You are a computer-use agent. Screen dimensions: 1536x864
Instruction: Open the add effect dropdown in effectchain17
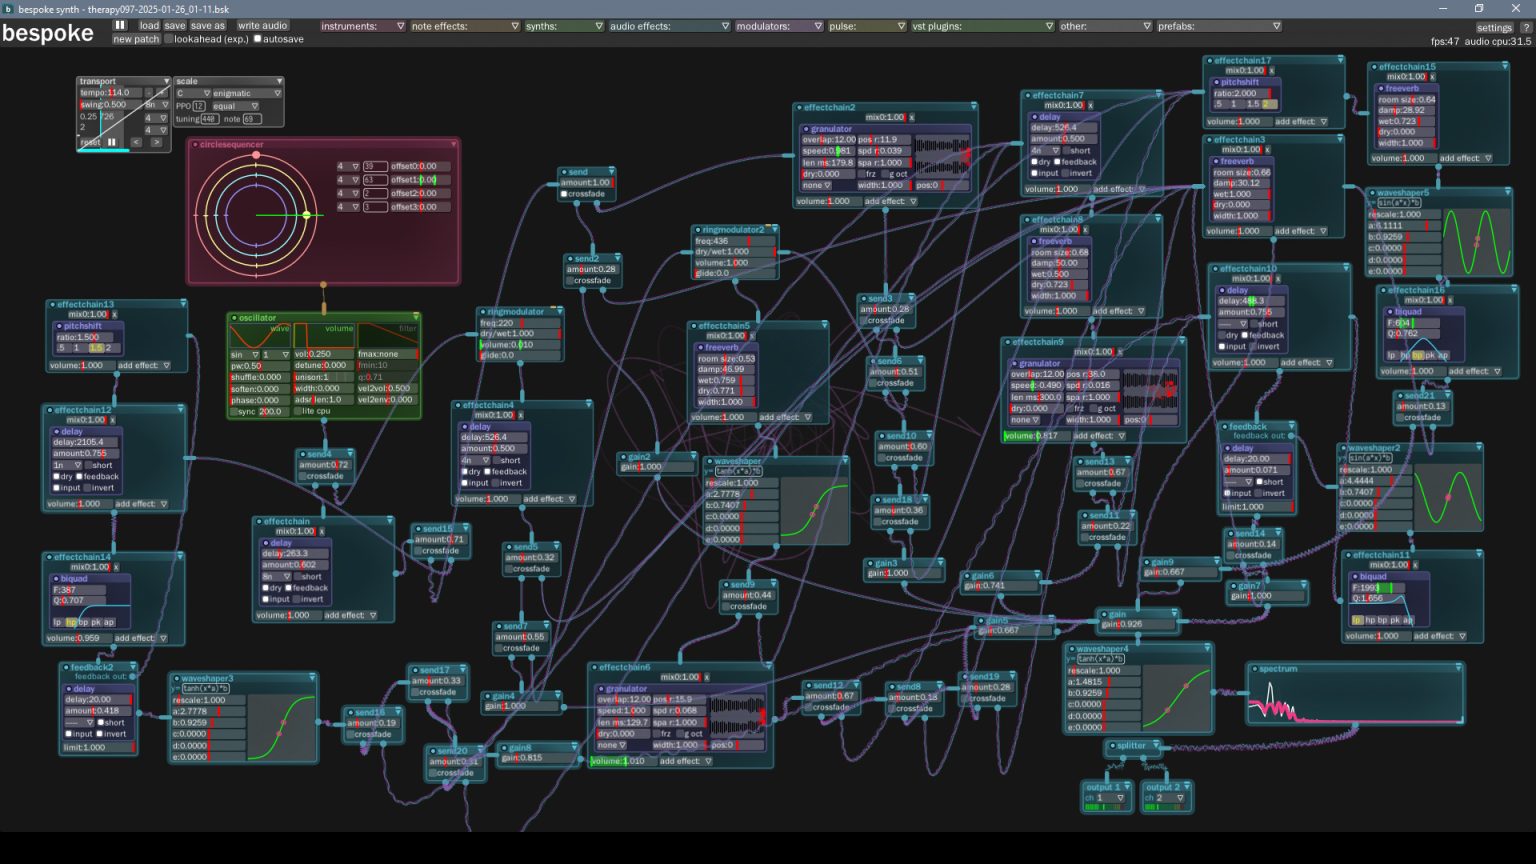[1302, 122]
